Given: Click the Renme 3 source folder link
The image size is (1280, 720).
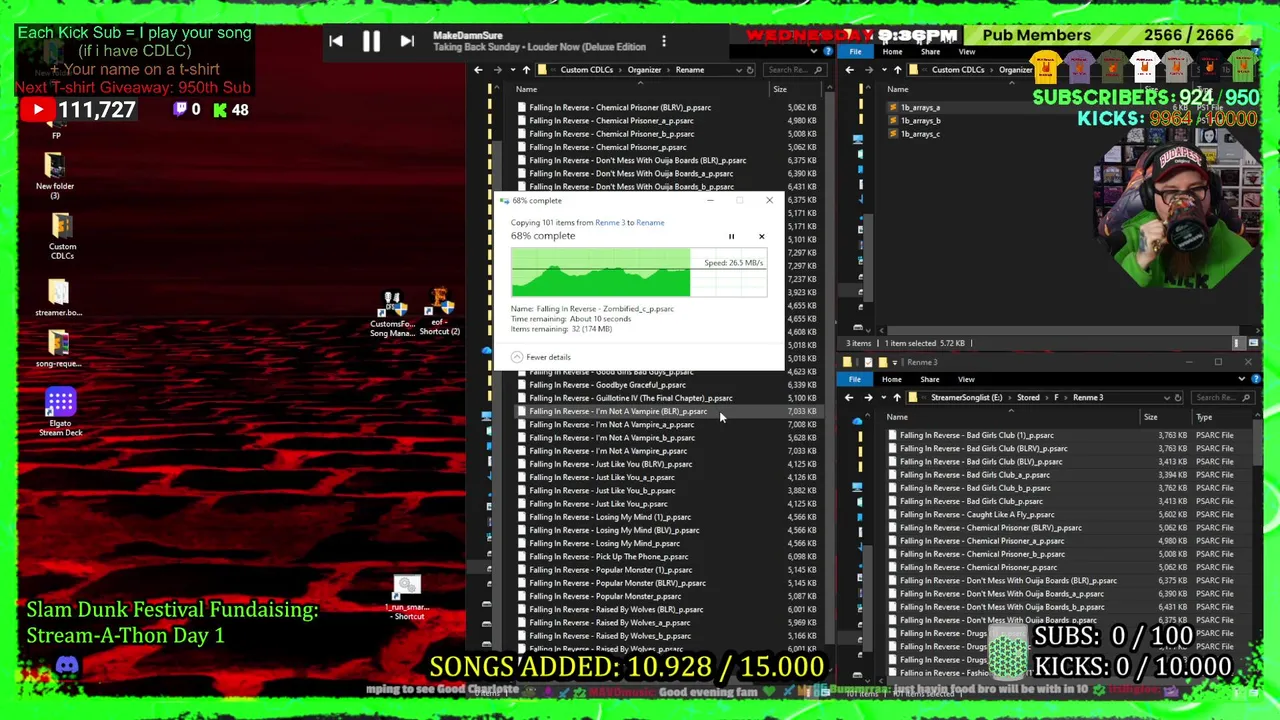Looking at the screenshot, I should (x=609, y=223).
